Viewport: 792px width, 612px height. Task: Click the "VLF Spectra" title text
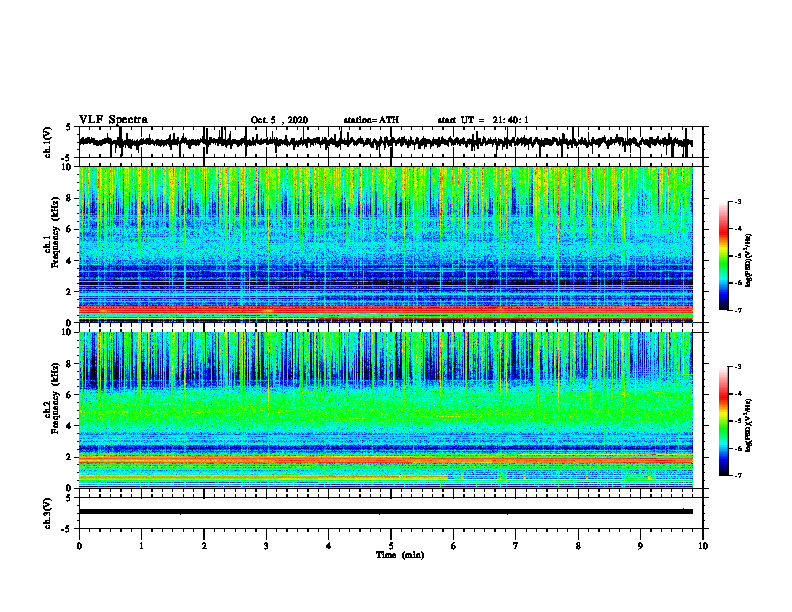point(113,120)
